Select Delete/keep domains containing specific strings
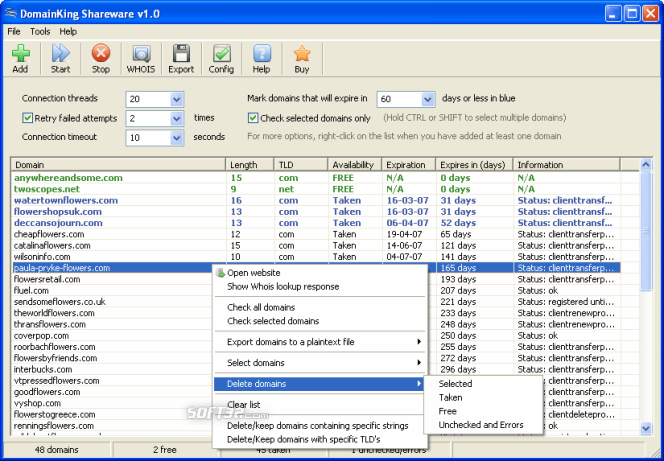The width and height of the screenshot is (664, 461). pyautogui.click(x=320, y=425)
